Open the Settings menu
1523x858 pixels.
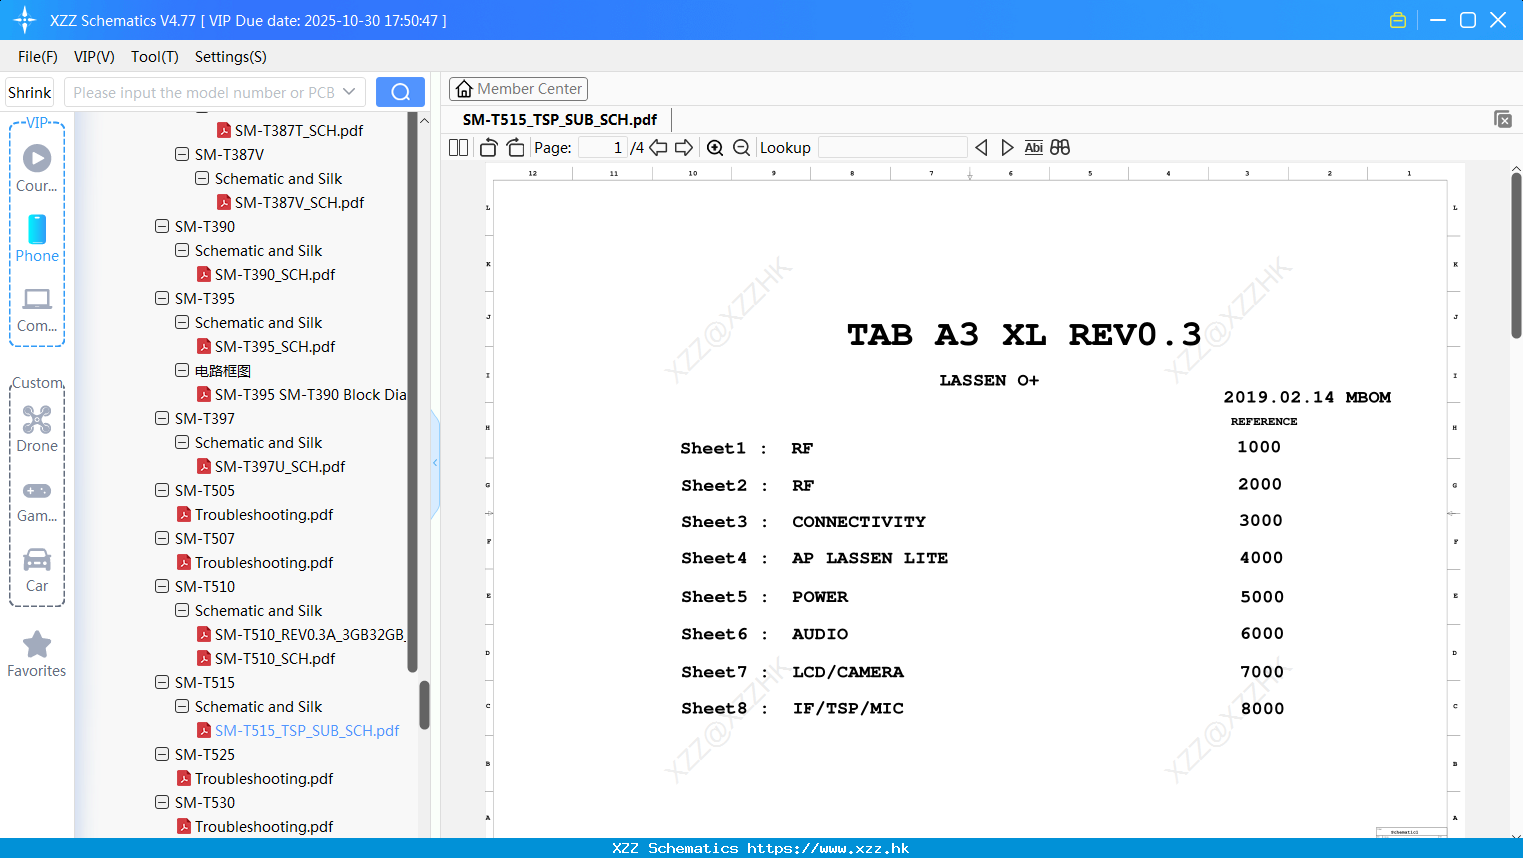coord(231,57)
